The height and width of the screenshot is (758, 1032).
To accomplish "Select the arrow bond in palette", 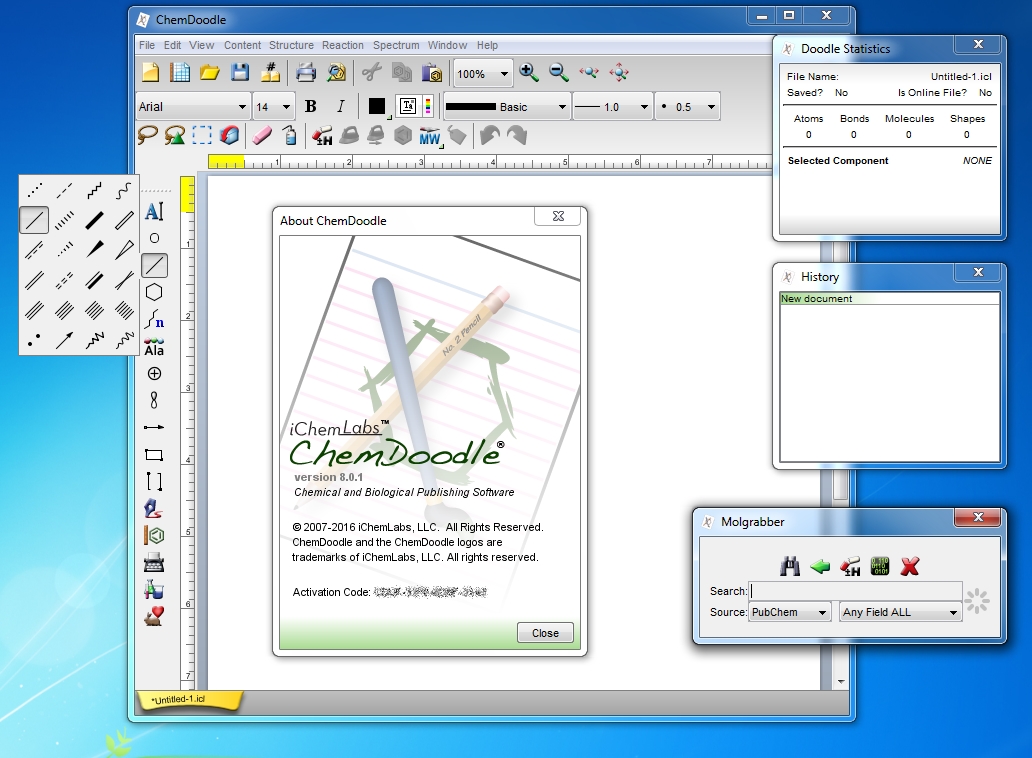I will [x=64, y=340].
